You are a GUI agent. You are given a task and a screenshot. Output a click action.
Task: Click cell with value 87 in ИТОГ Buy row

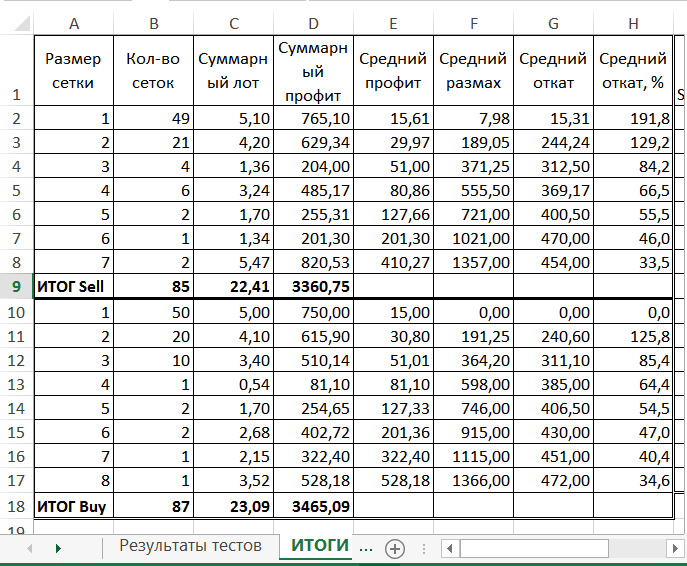point(153,506)
